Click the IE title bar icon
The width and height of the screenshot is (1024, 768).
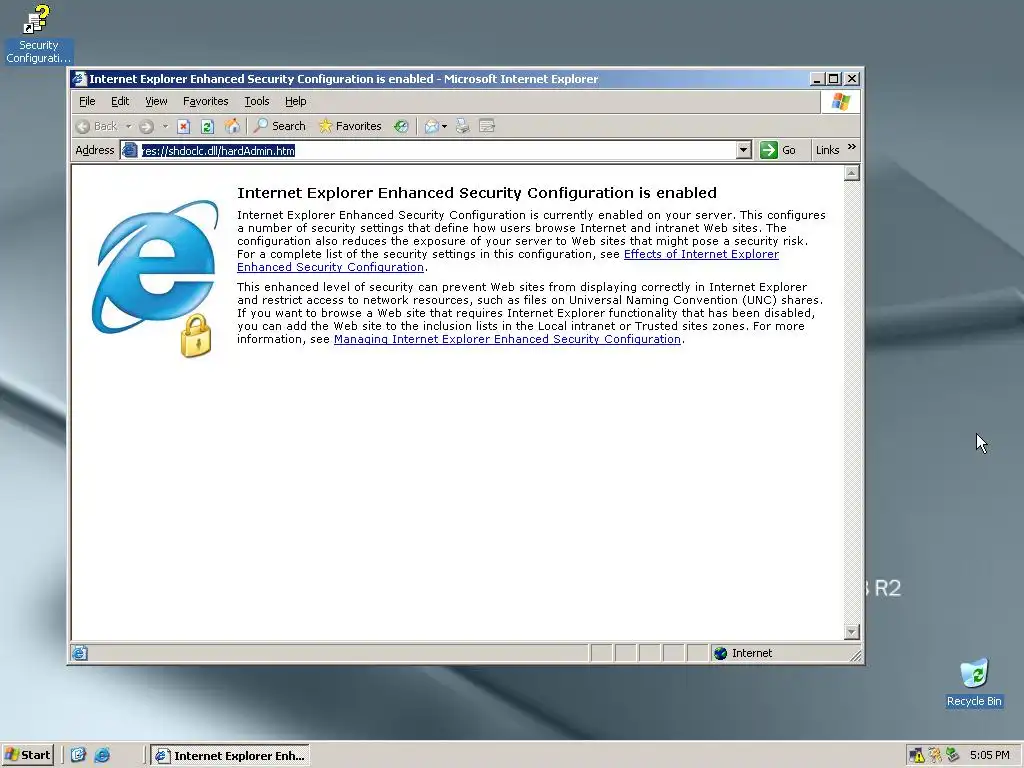click(x=80, y=79)
